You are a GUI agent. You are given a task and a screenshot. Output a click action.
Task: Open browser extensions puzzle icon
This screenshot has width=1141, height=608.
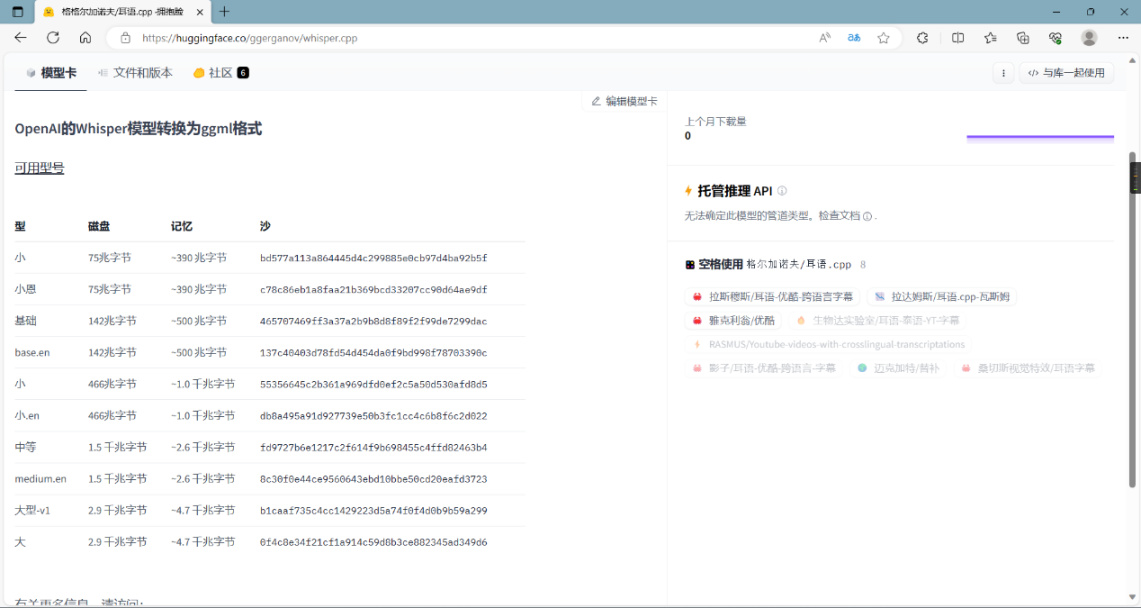[922, 38]
